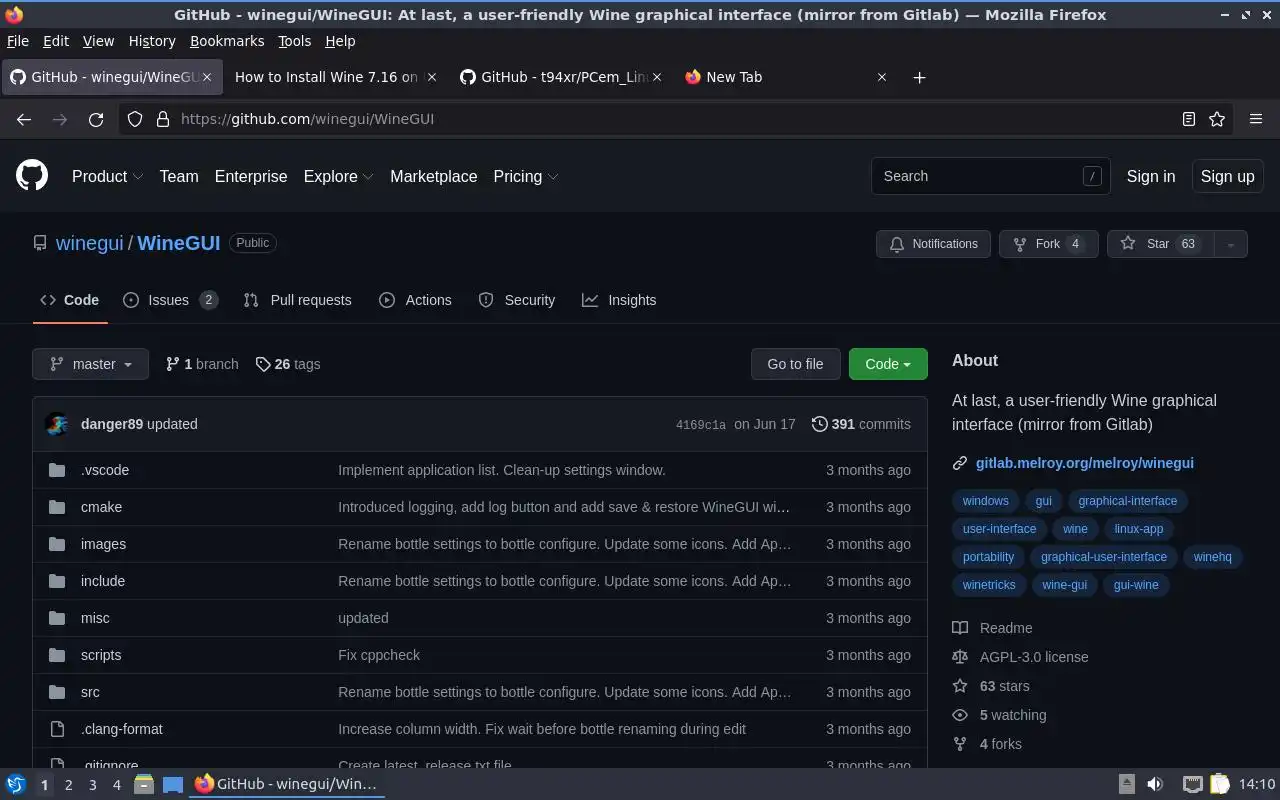Click the Sign in link
The width and height of the screenshot is (1280, 800).
(x=1151, y=176)
